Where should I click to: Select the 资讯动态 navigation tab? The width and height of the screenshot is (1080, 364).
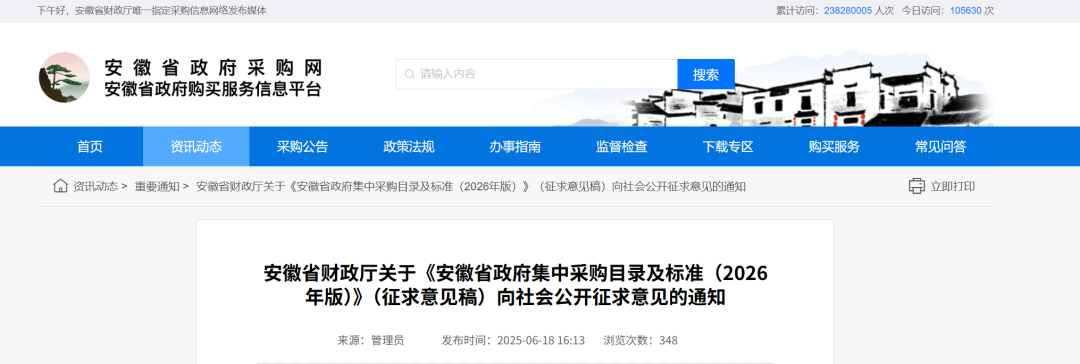point(196,146)
